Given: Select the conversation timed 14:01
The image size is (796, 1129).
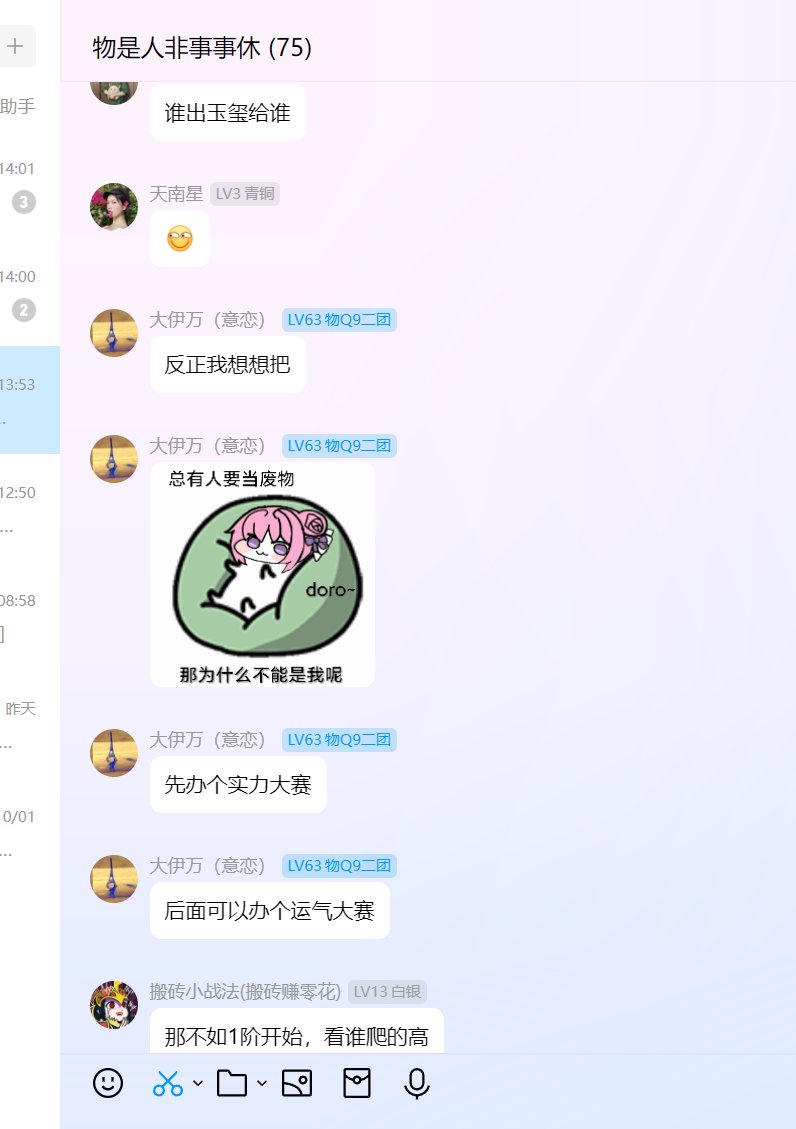Looking at the screenshot, I should coord(30,184).
